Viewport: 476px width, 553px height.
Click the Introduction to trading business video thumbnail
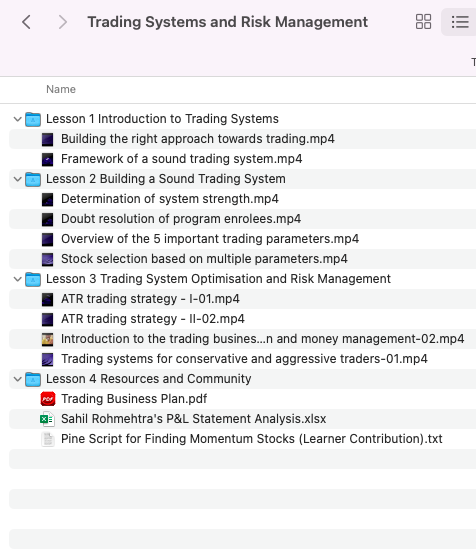coord(48,339)
